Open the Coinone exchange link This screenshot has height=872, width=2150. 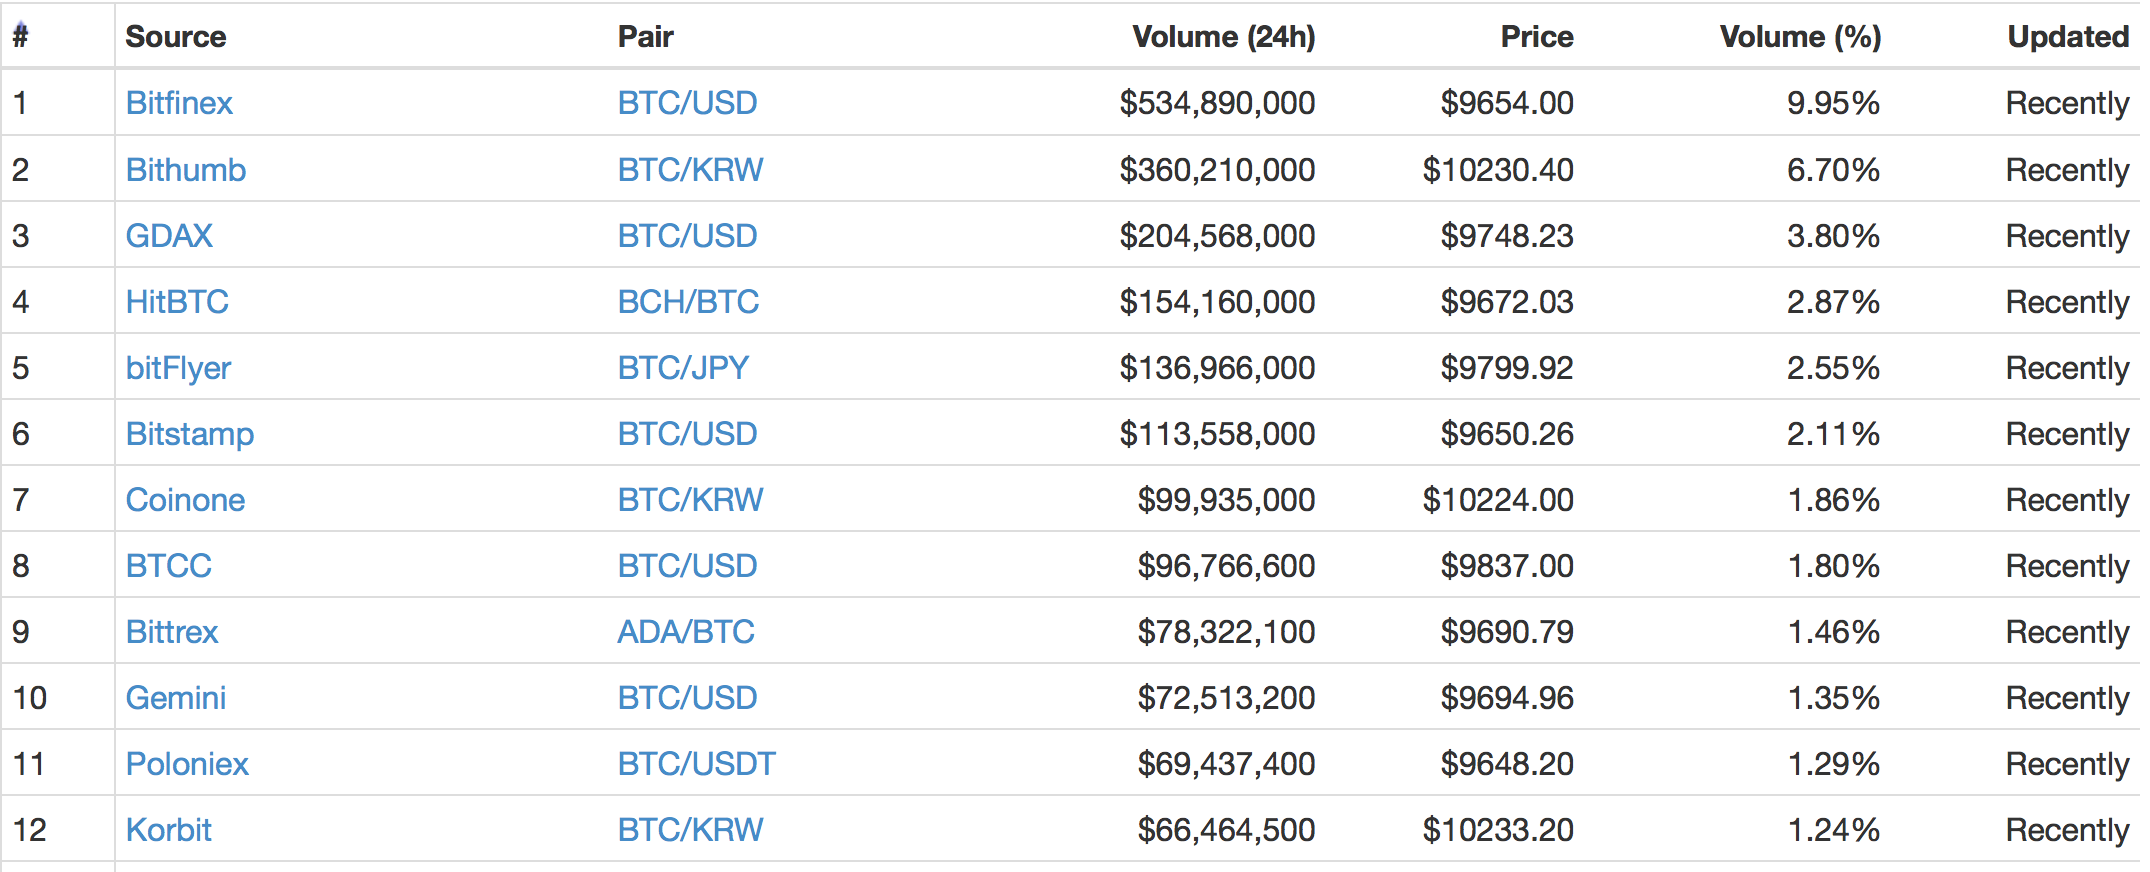(x=185, y=500)
